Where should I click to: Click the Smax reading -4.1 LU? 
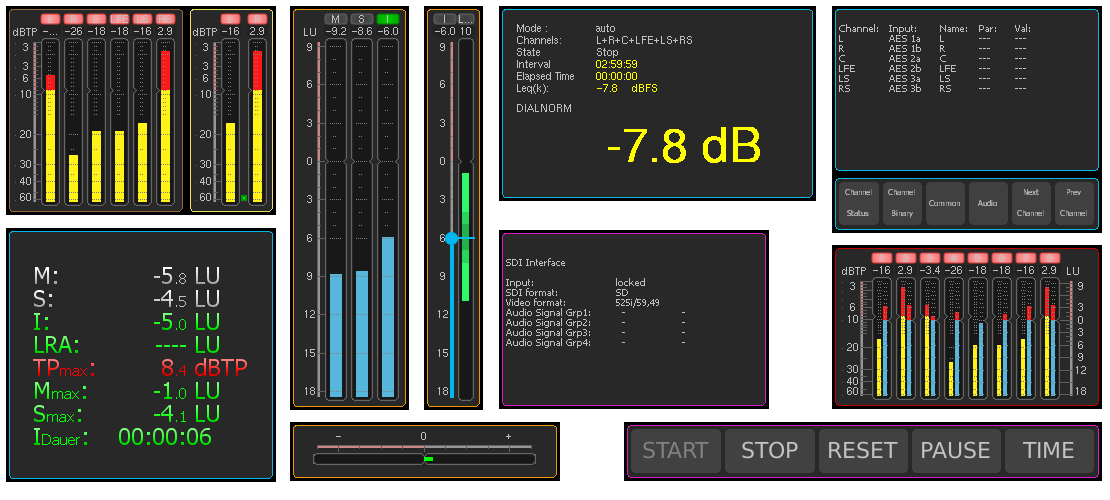[x=186, y=414]
